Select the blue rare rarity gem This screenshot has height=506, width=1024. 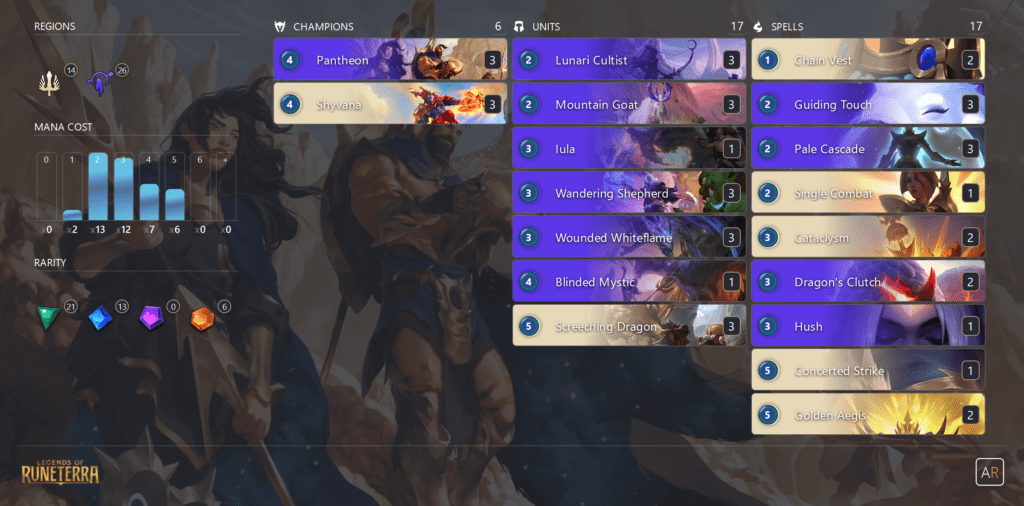100,318
